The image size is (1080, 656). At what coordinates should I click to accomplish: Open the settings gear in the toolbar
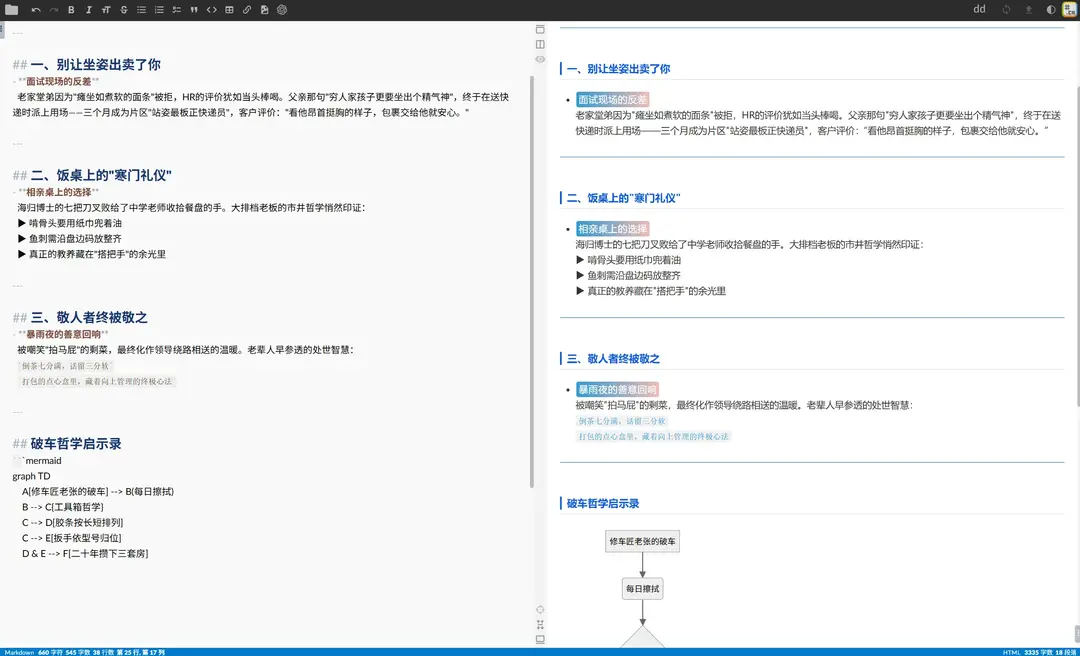point(282,9)
